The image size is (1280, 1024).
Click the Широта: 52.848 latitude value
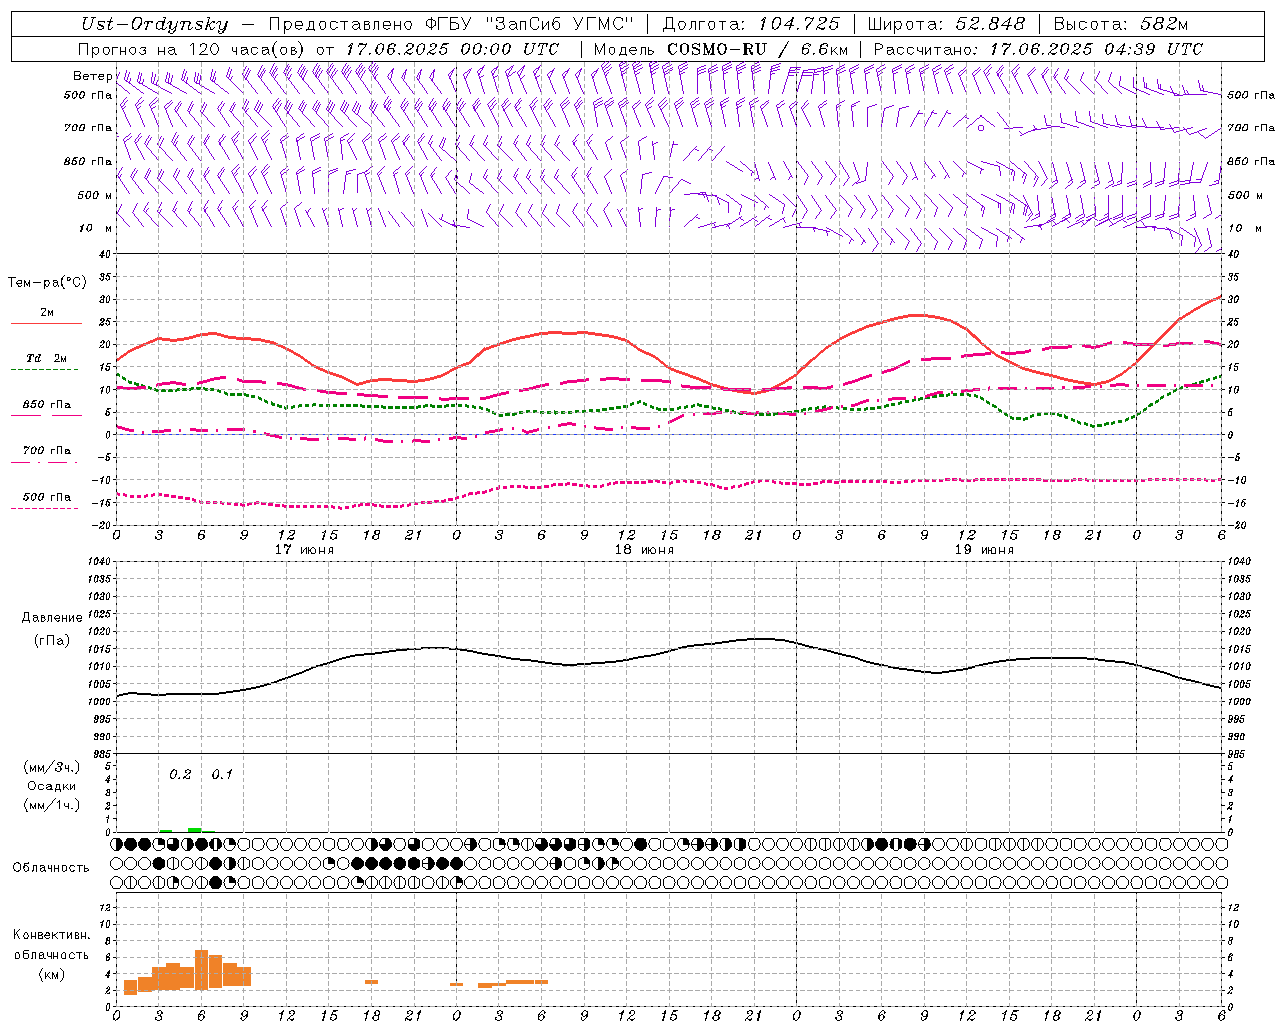pyautogui.click(x=946, y=24)
